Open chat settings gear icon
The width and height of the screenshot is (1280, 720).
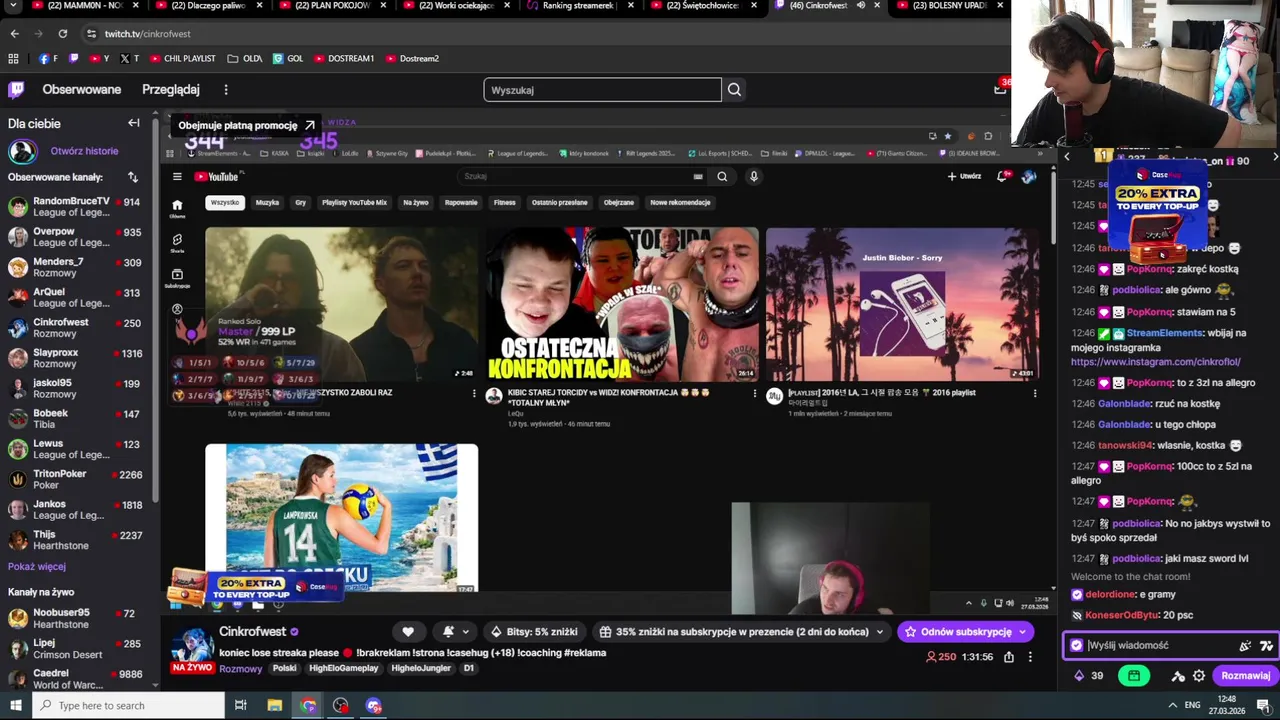click(1198, 676)
